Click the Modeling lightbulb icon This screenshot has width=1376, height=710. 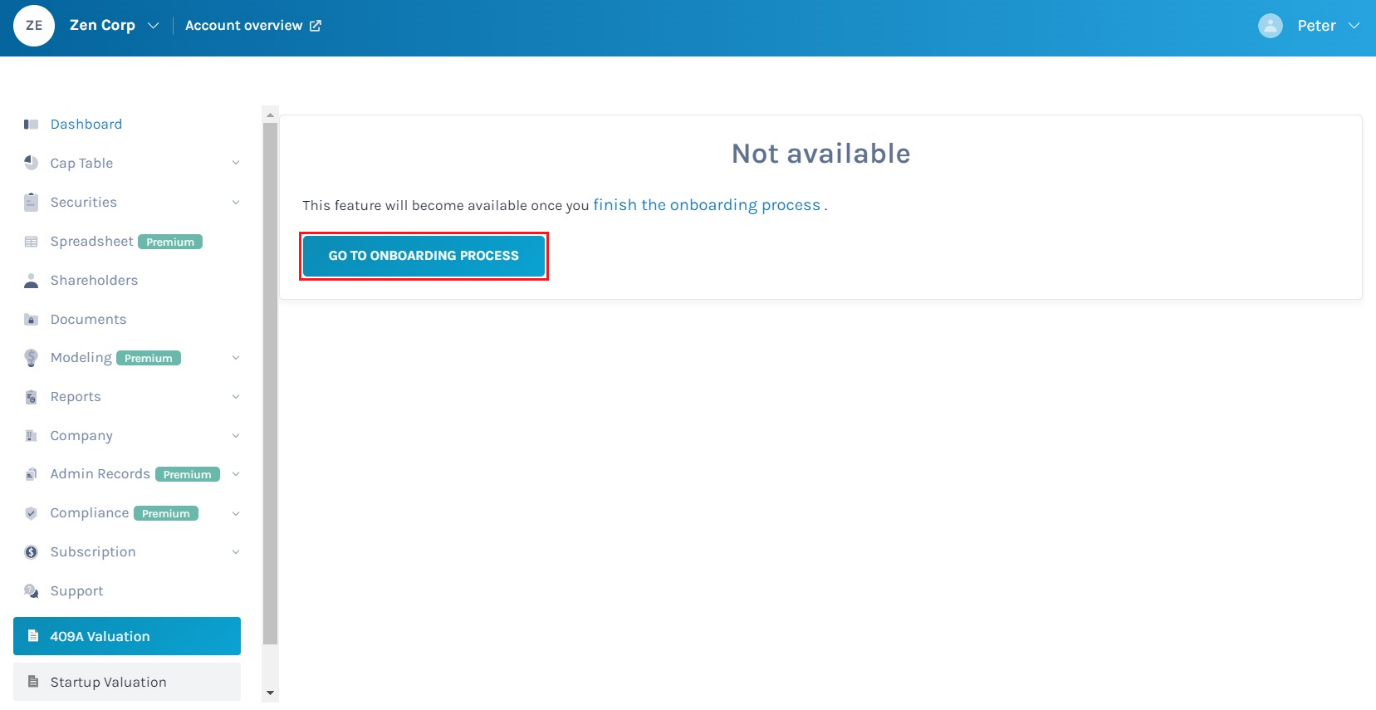click(31, 358)
